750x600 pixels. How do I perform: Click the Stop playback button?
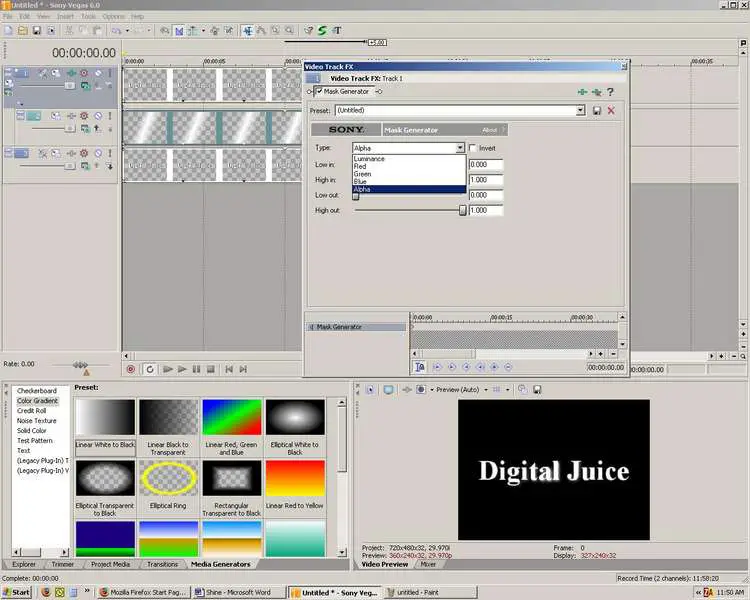[210, 369]
